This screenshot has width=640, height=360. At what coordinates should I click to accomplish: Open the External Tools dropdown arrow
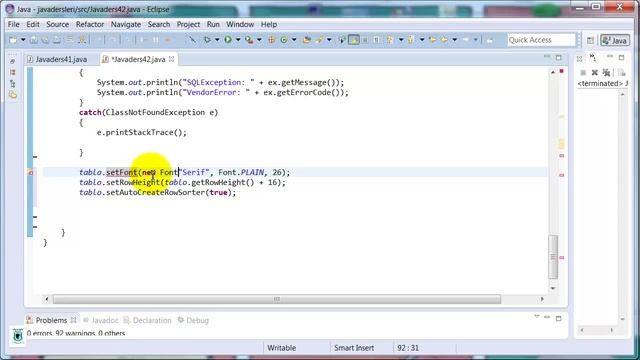tap(259, 40)
